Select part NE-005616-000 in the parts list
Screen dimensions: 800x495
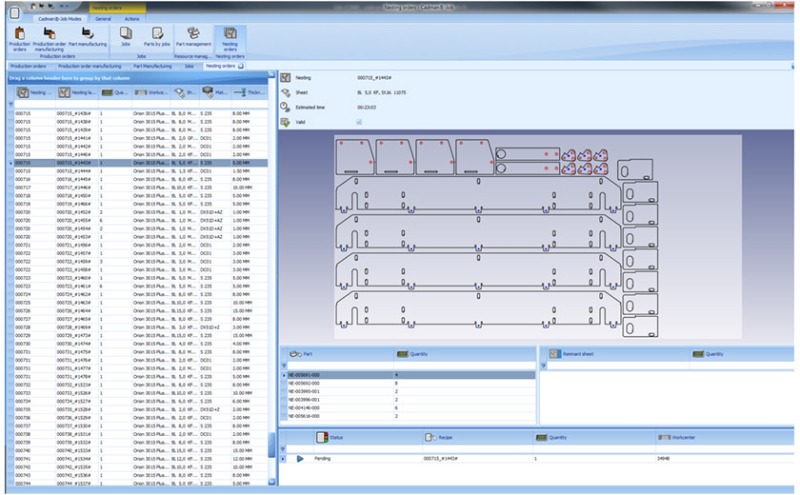click(x=303, y=415)
